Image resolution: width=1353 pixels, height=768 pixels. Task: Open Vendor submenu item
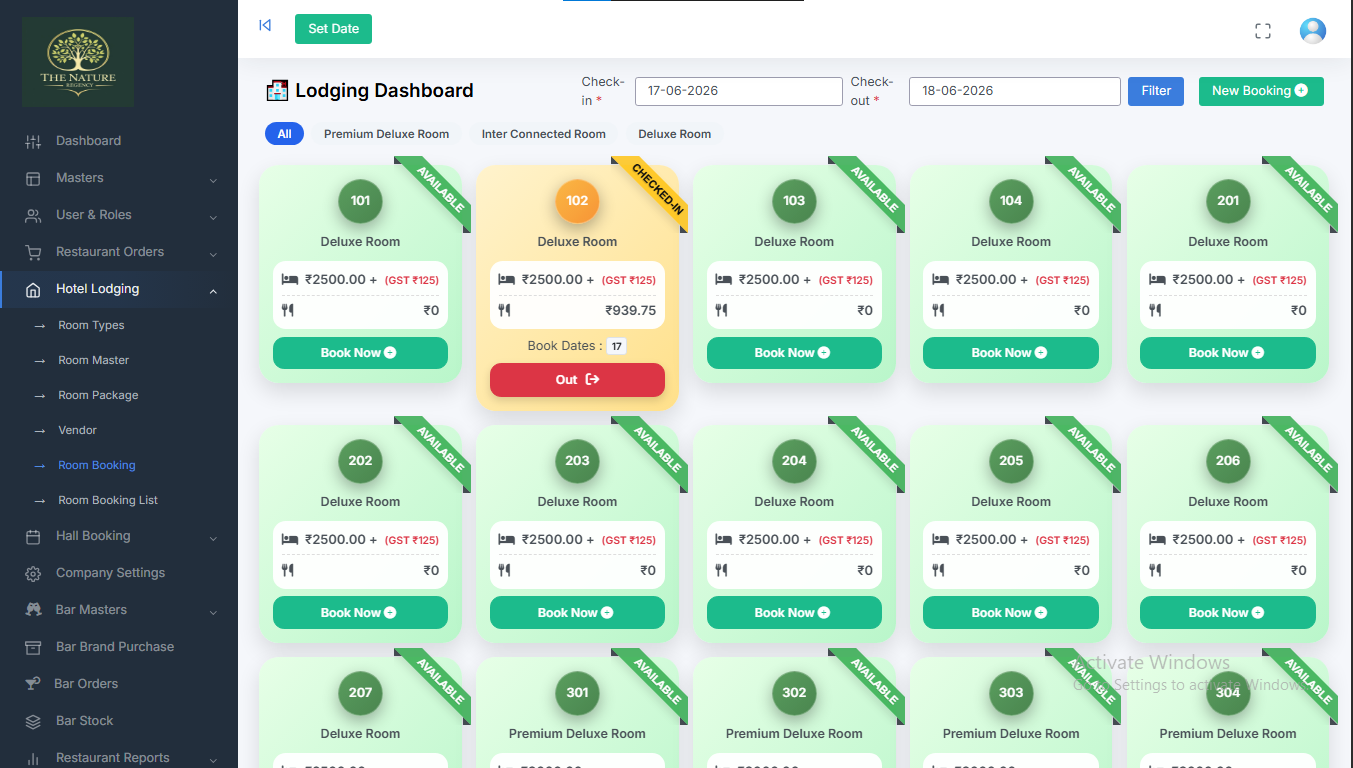(x=77, y=430)
